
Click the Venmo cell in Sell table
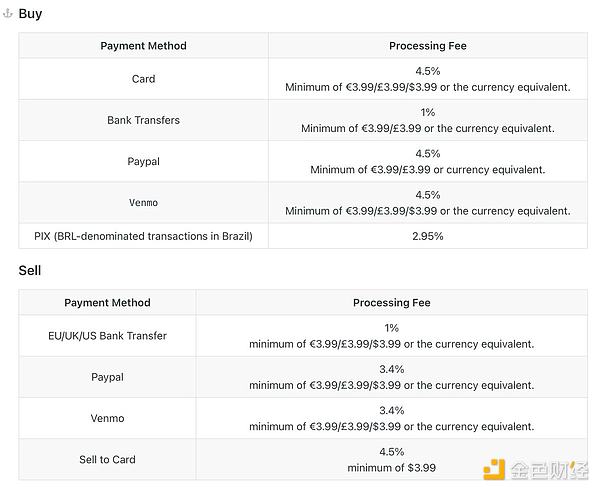(107, 418)
